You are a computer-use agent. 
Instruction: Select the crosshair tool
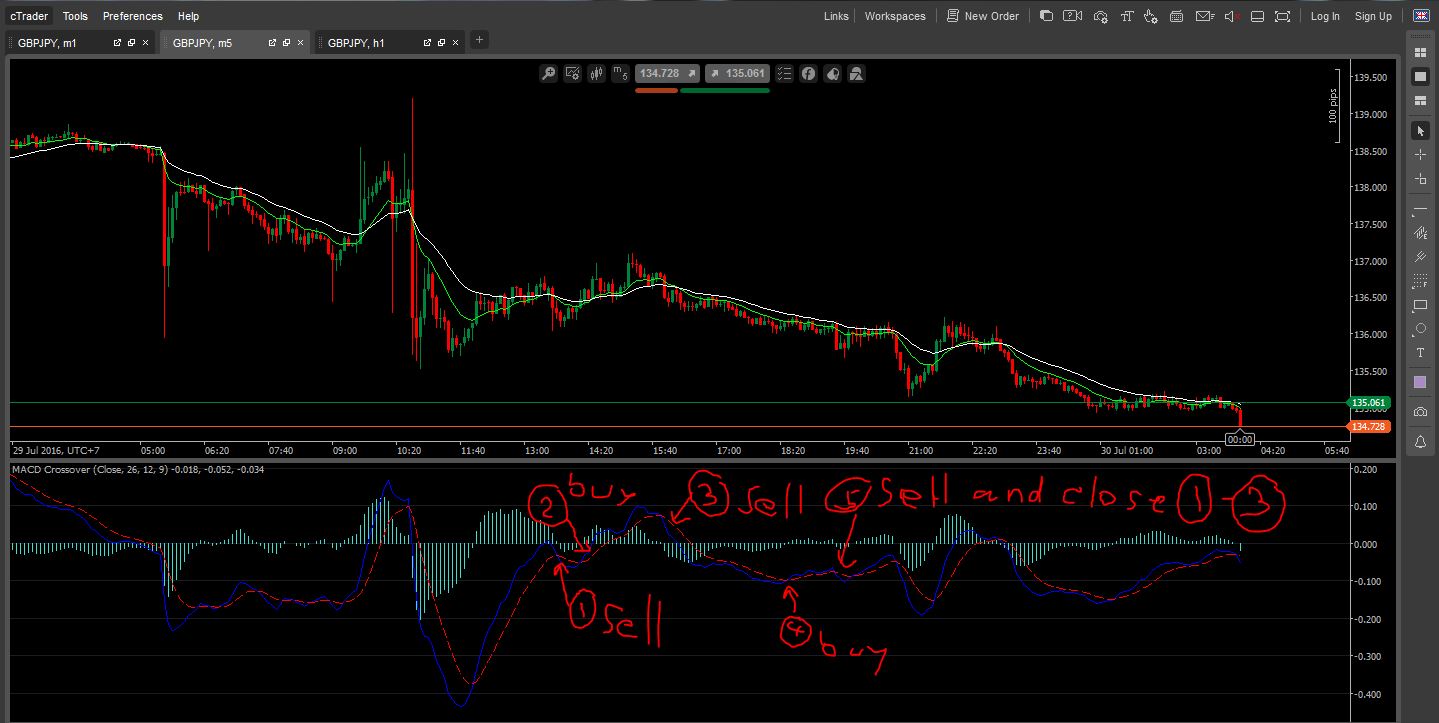pos(1420,155)
